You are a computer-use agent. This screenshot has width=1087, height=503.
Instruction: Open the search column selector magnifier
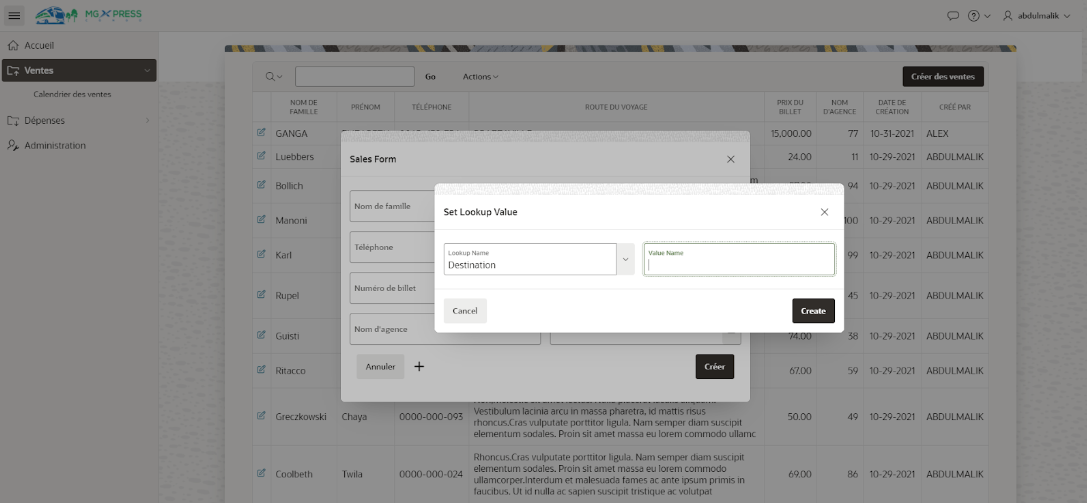274,76
